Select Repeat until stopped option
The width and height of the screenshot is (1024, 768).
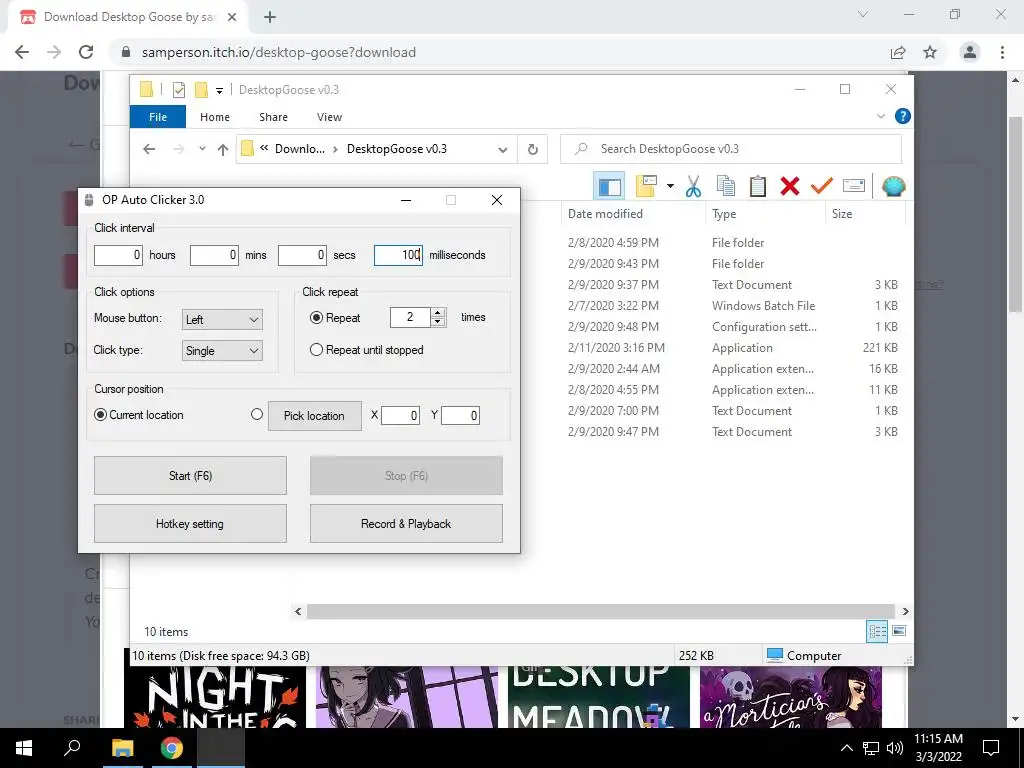(316, 349)
